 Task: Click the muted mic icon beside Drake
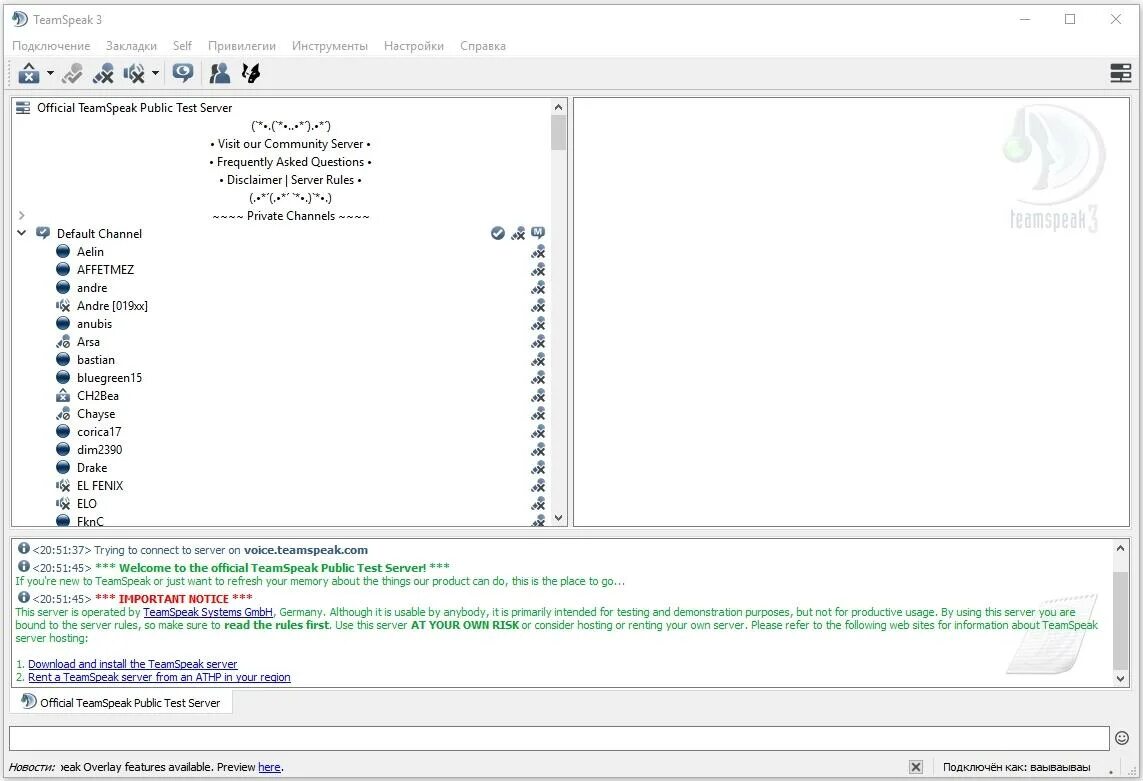(x=538, y=467)
